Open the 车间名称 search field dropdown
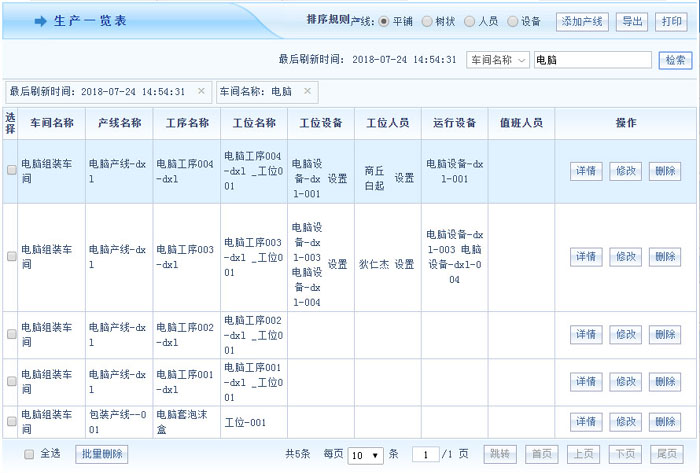This screenshot has width=700, height=474. pos(497,60)
